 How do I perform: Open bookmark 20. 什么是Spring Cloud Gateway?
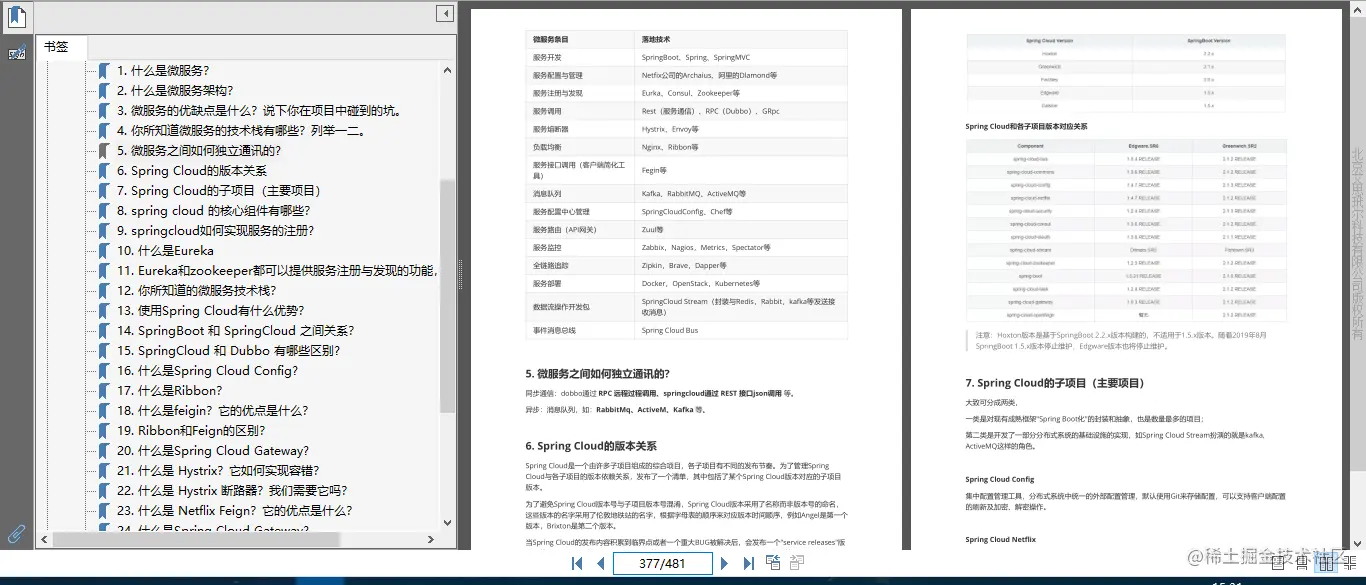213,451
